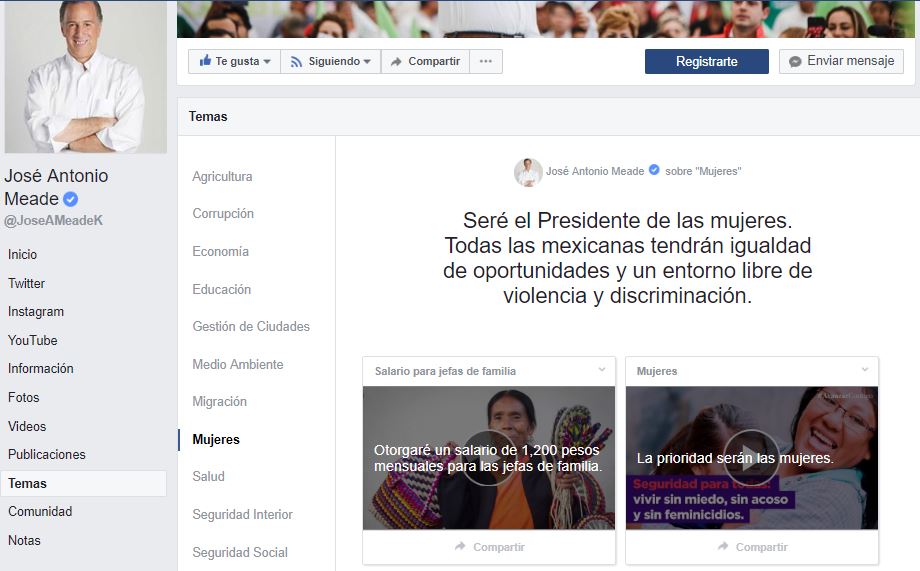Expand chevron on the 'Mujeres' card header
Screen dimensions: 920x571
866,370
